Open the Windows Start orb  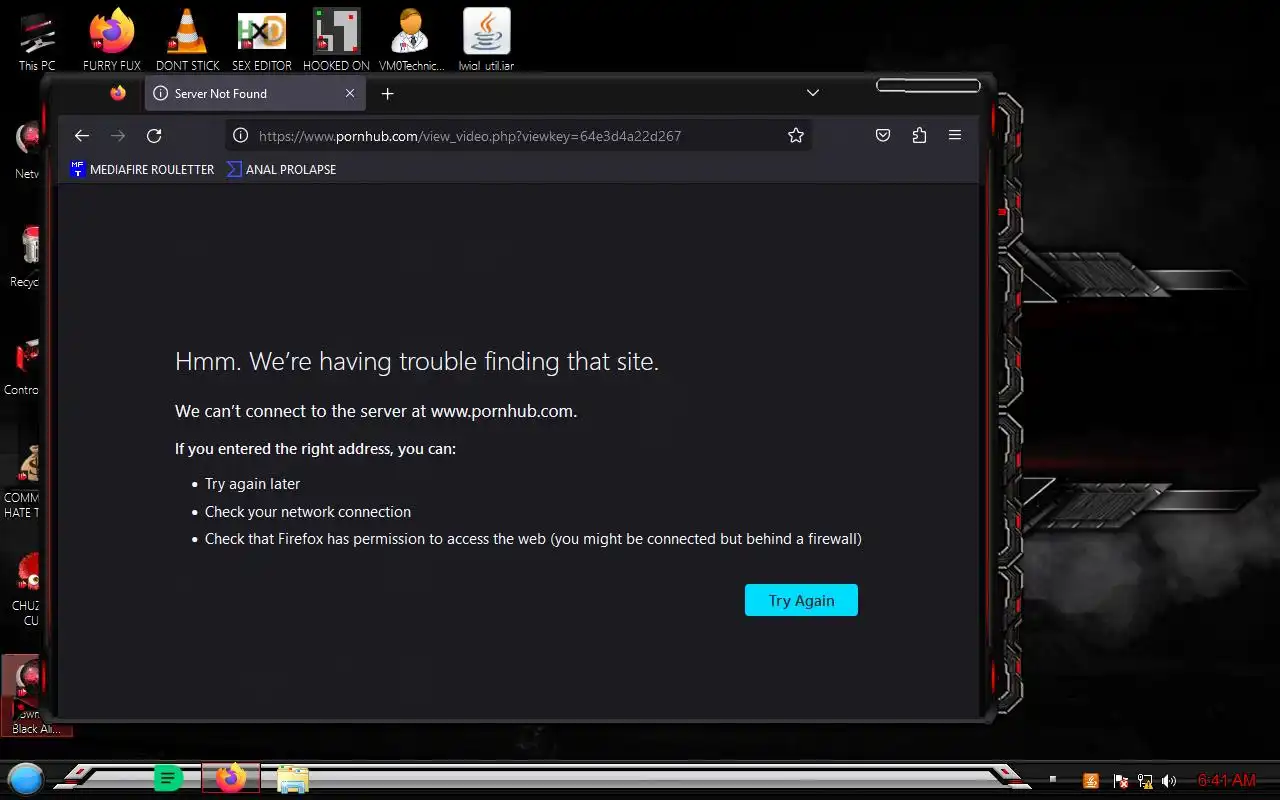click(x=26, y=779)
